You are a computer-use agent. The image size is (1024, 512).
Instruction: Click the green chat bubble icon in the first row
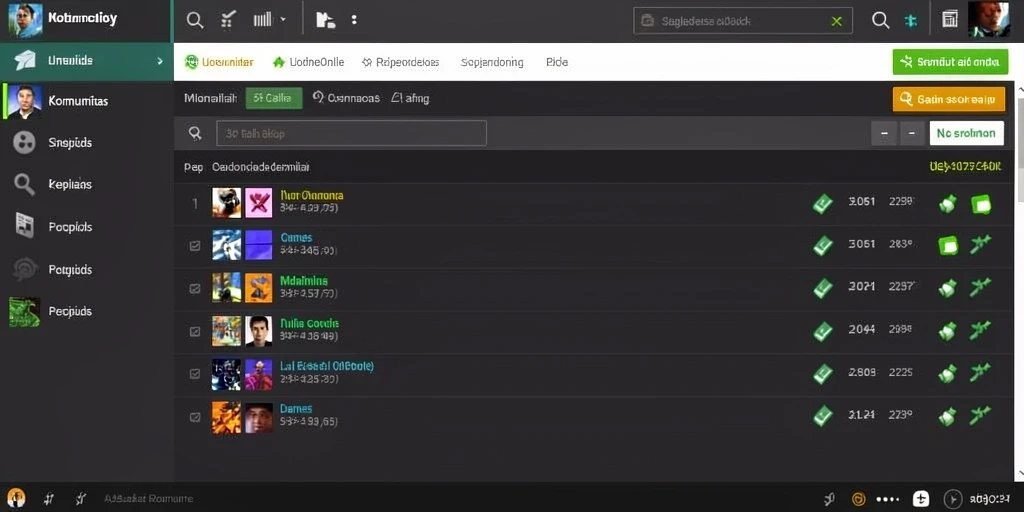[x=981, y=205]
